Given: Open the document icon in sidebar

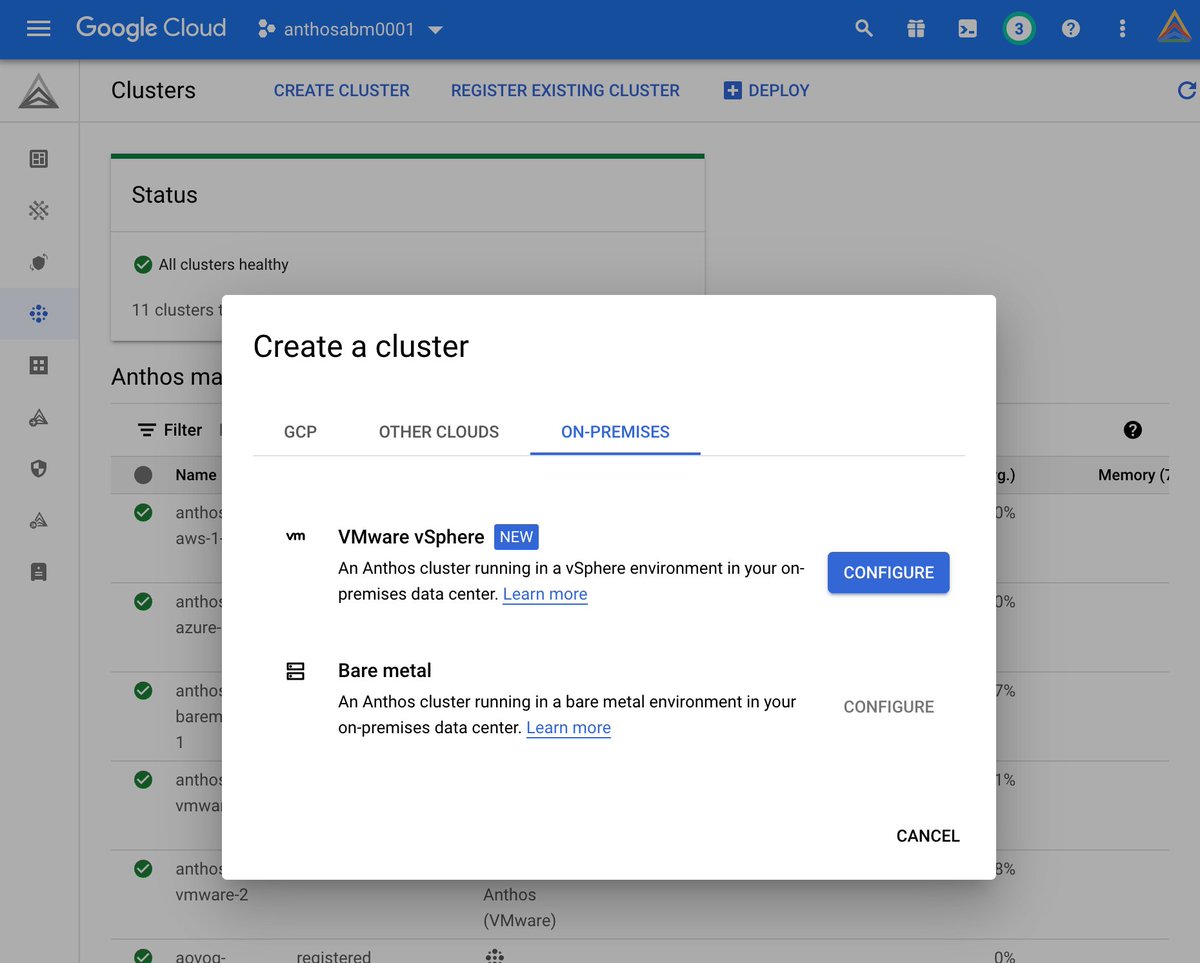Looking at the screenshot, I should pyautogui.click(x=39, y=572).
